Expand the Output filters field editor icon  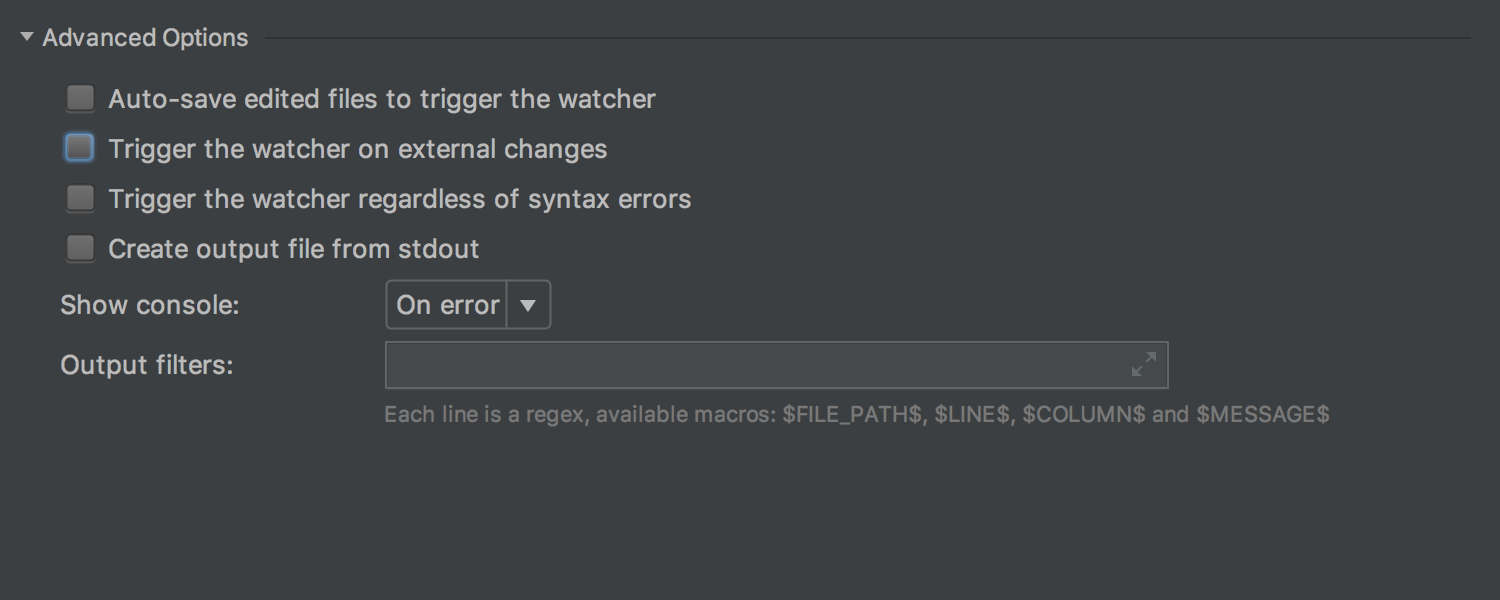(1143, 364)
